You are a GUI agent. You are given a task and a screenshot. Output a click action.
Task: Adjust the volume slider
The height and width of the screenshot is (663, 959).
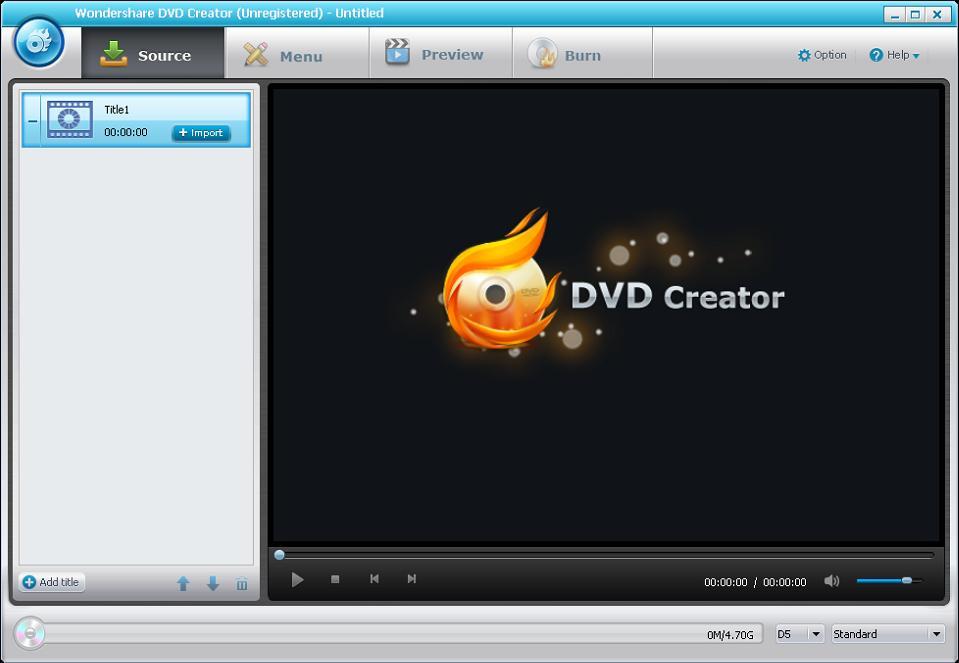pos(905,580)
